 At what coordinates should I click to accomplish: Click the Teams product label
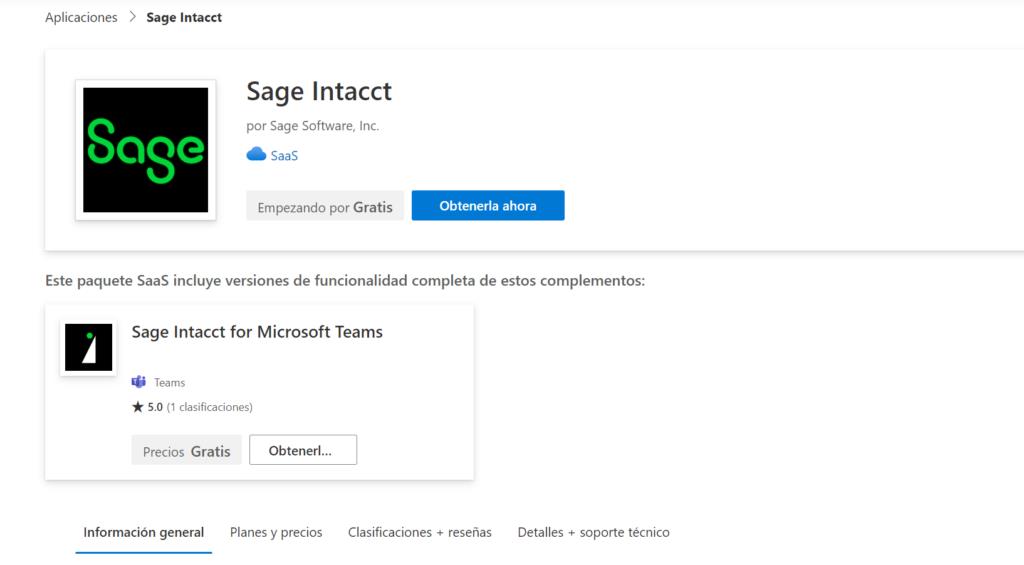[169, 383]
